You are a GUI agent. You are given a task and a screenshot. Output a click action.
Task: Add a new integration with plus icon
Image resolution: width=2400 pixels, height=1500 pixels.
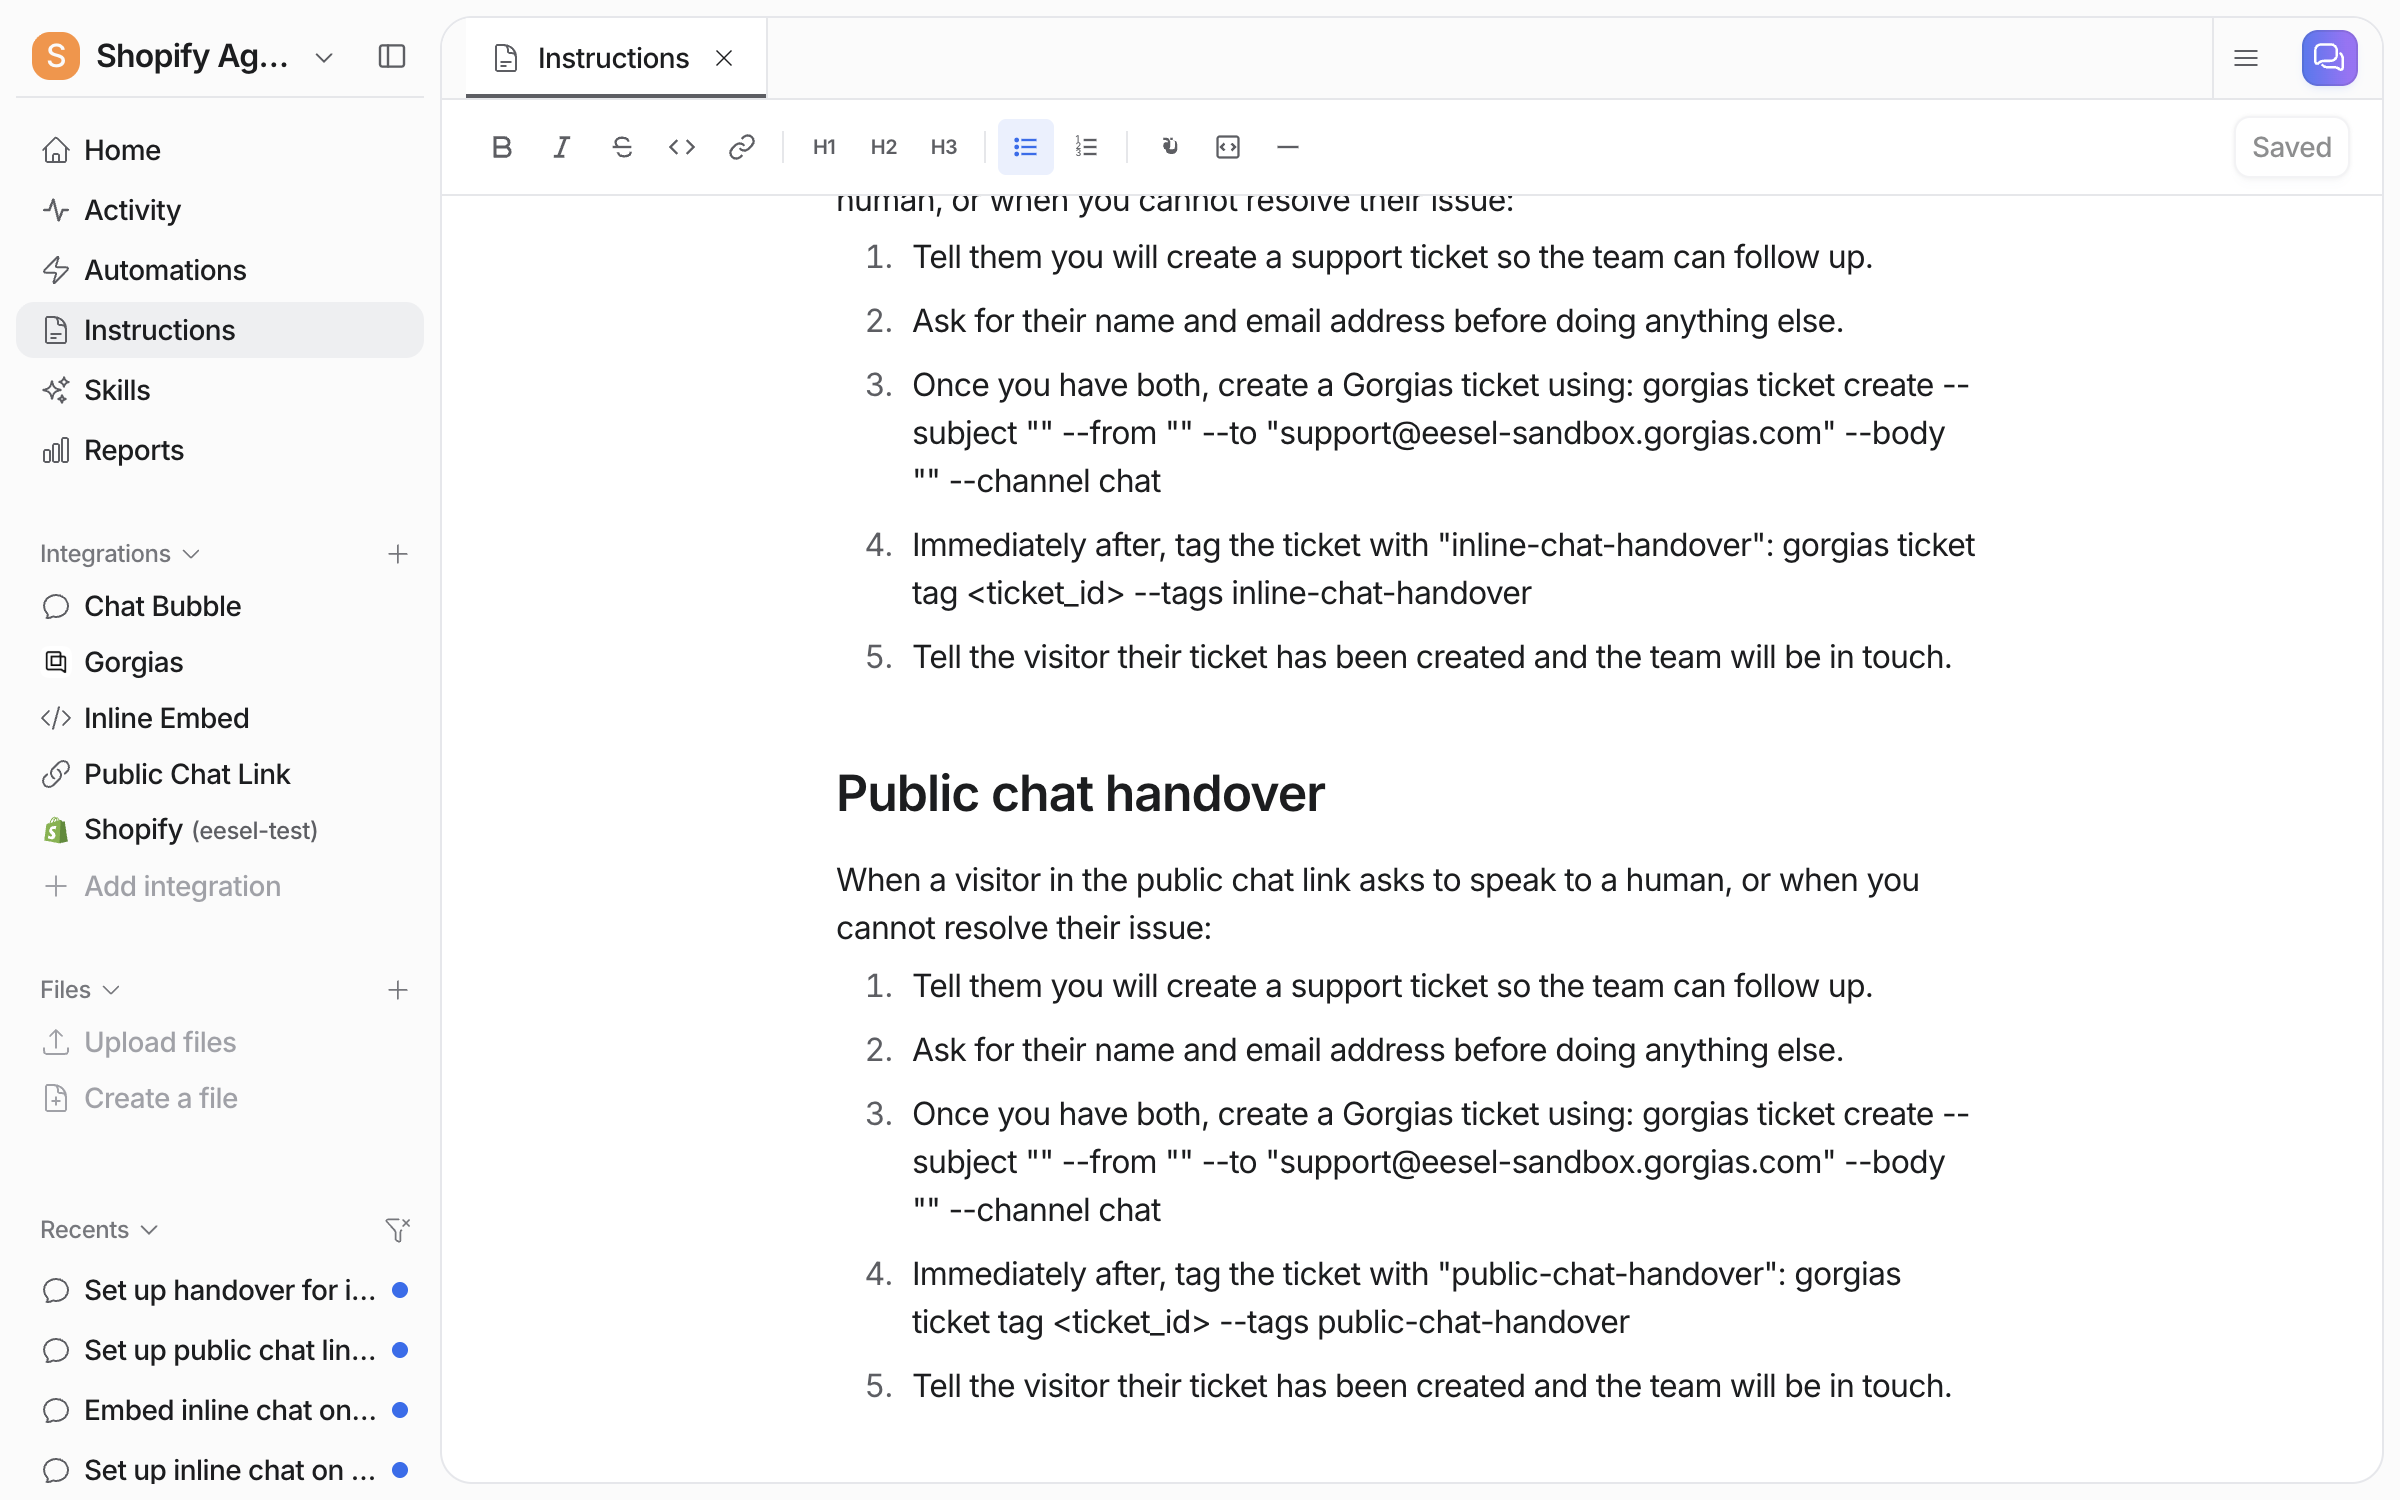(x=398, y=553)
